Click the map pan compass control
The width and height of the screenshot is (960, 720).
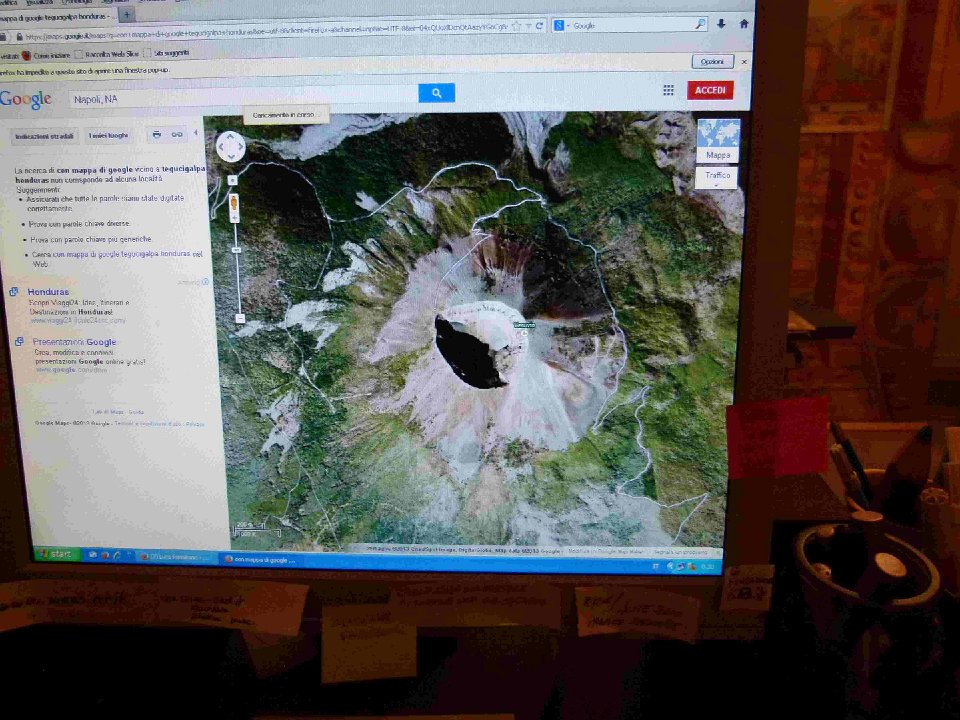pos(231,147)
